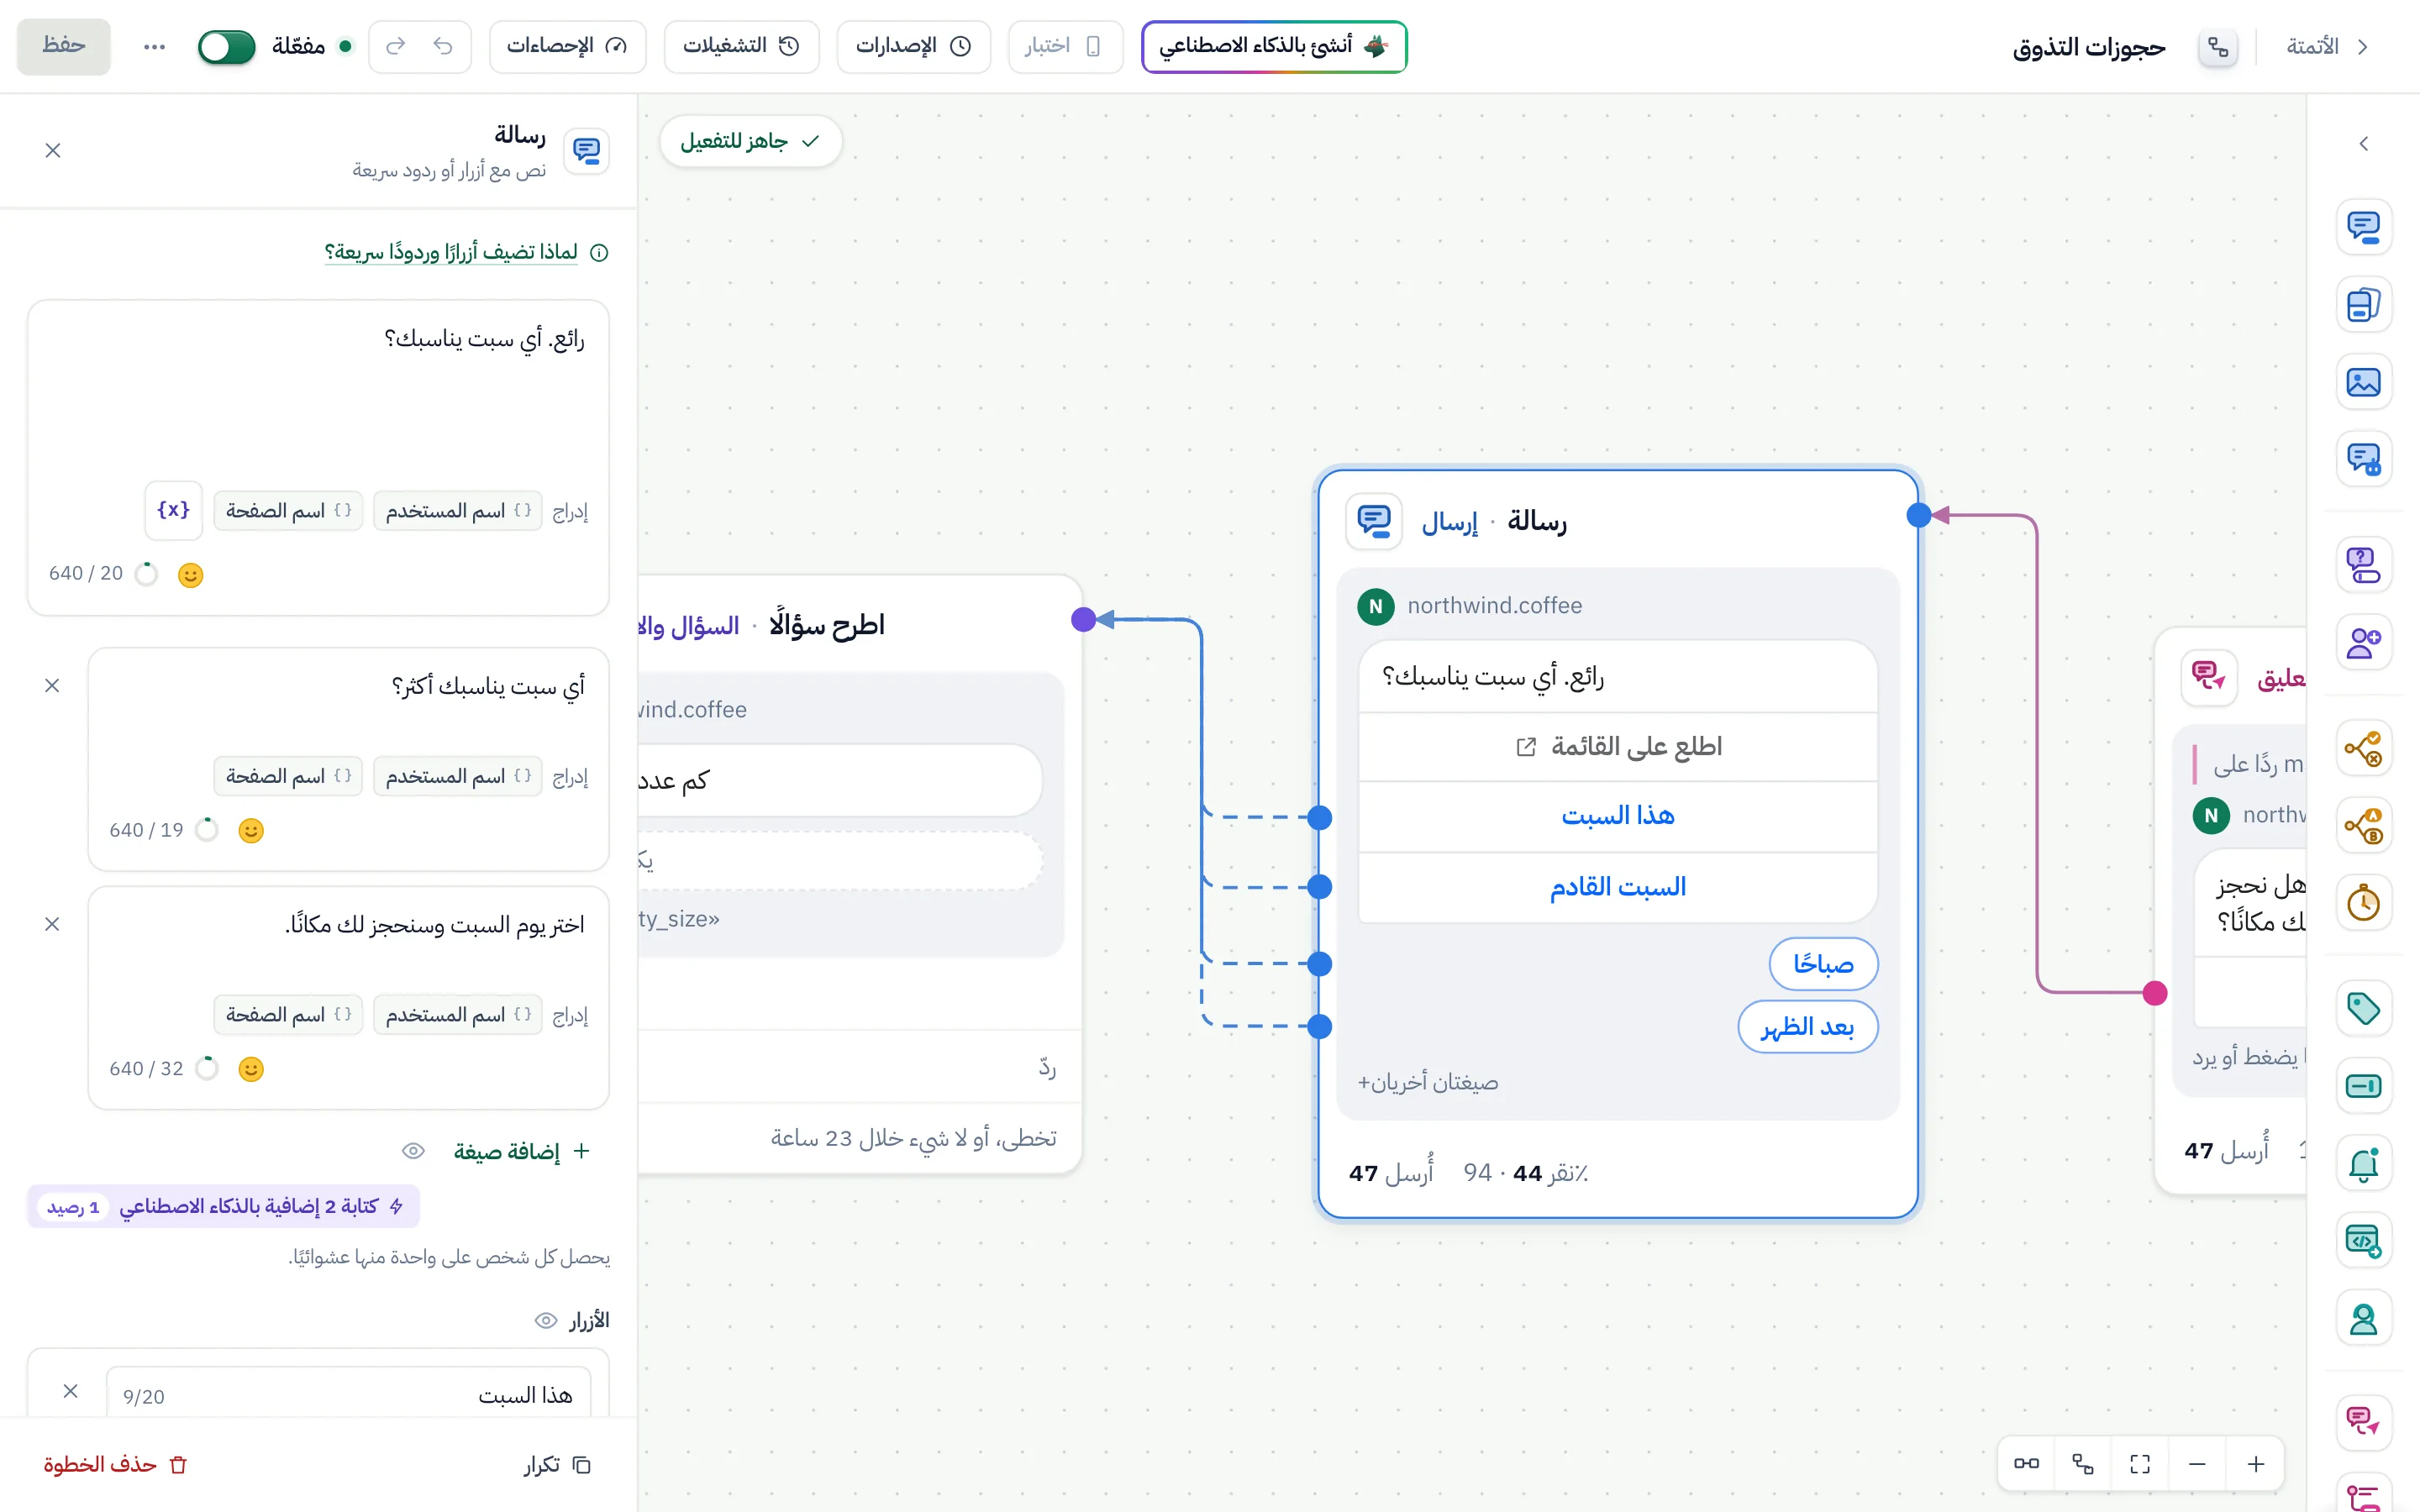
Task: Open the emoji picker for the first message
Action: pos(190,575)
